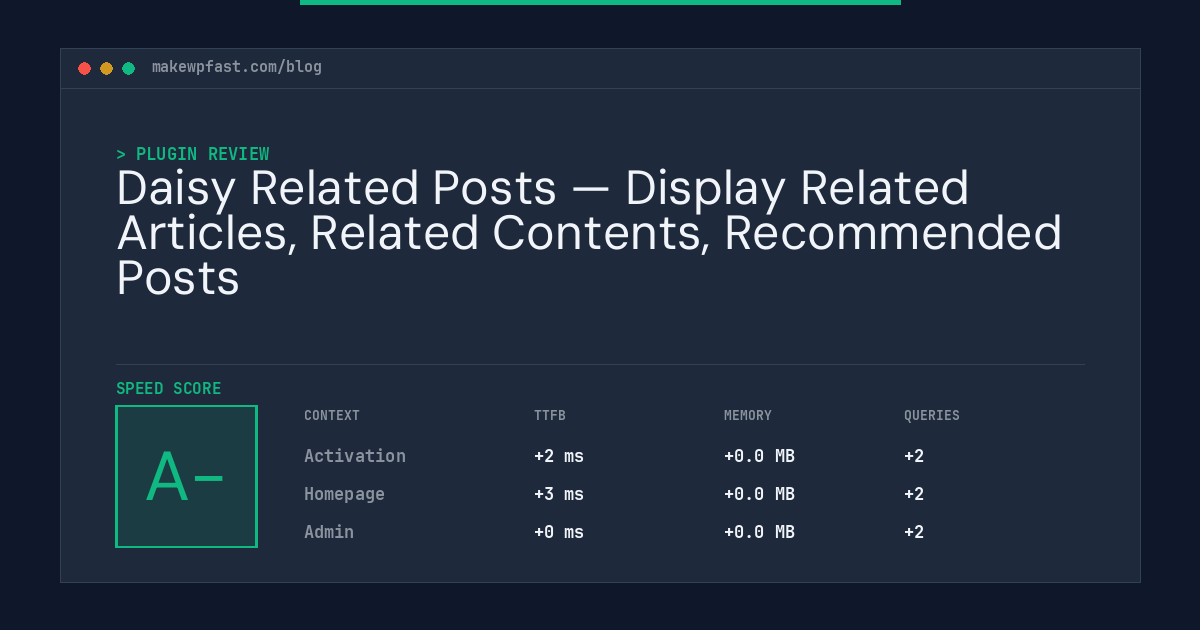Select the Homepage row label
This screenshot has width=1200, height=630.
pos(344,494)
